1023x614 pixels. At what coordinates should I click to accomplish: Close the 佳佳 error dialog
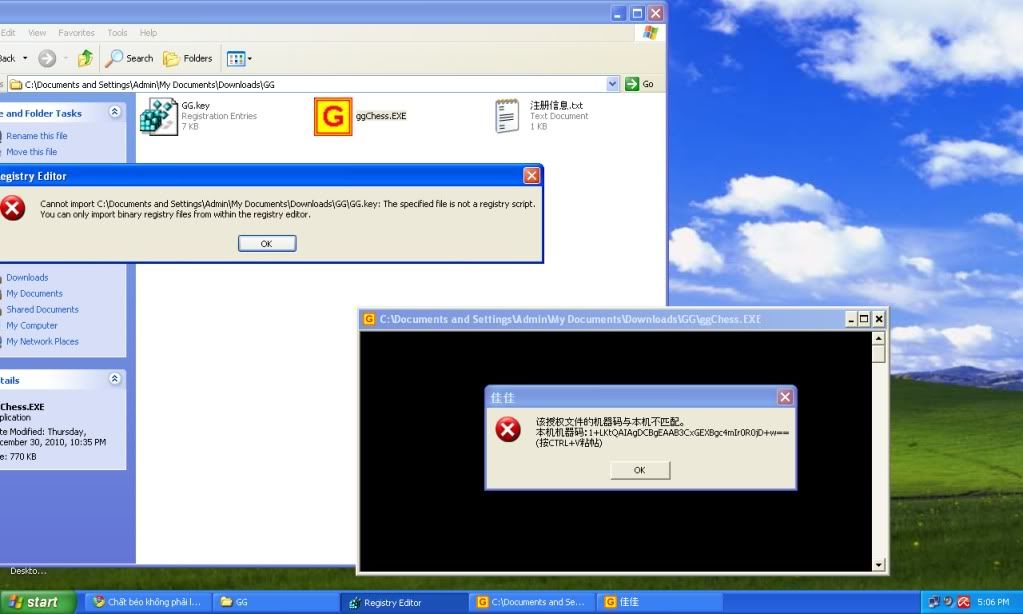[x=785, y=397]
